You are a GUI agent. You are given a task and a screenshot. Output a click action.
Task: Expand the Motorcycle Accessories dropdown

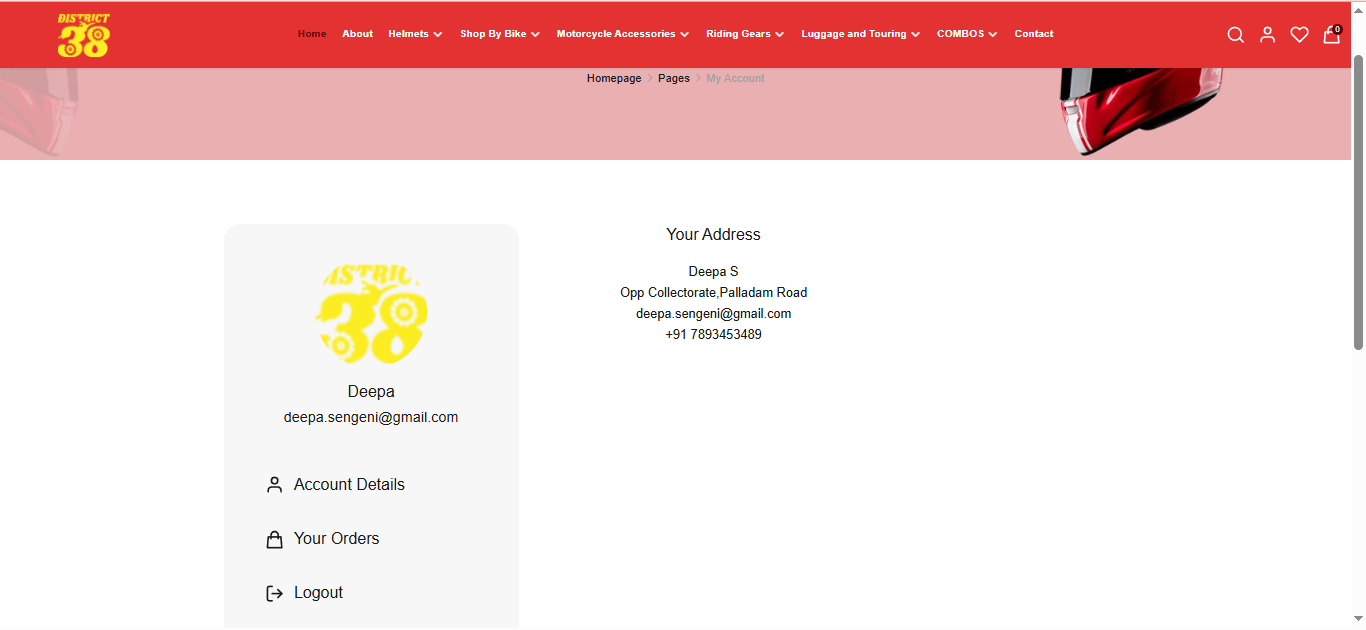point(622,34)
